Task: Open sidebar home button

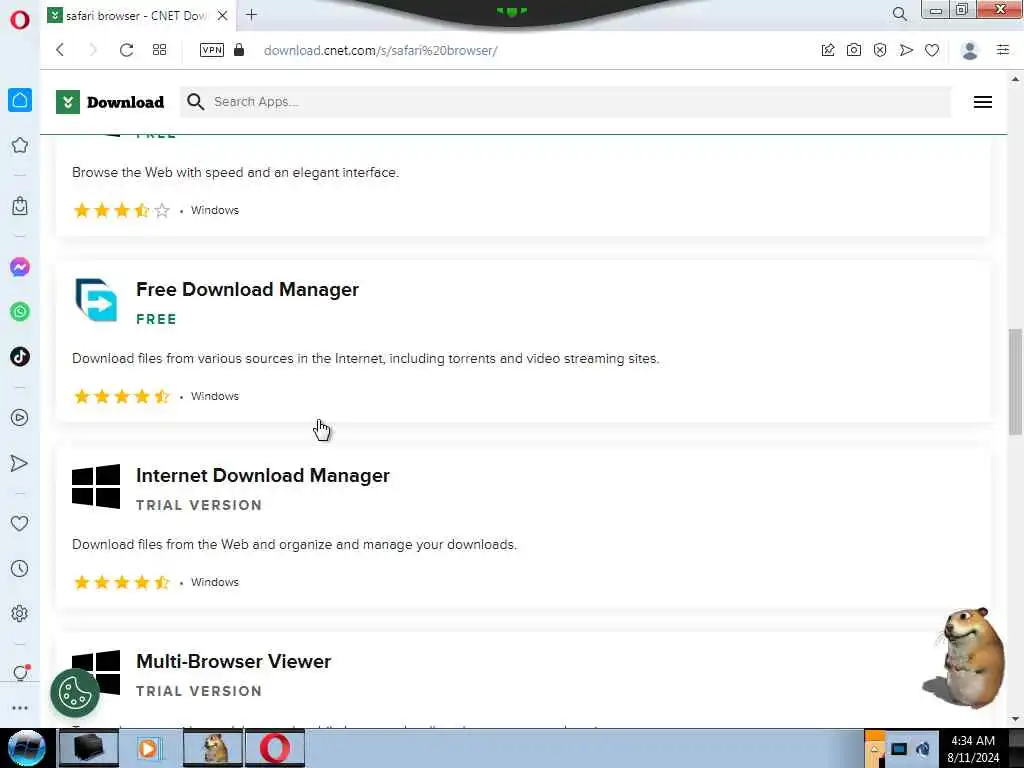Action: [20, 100]
